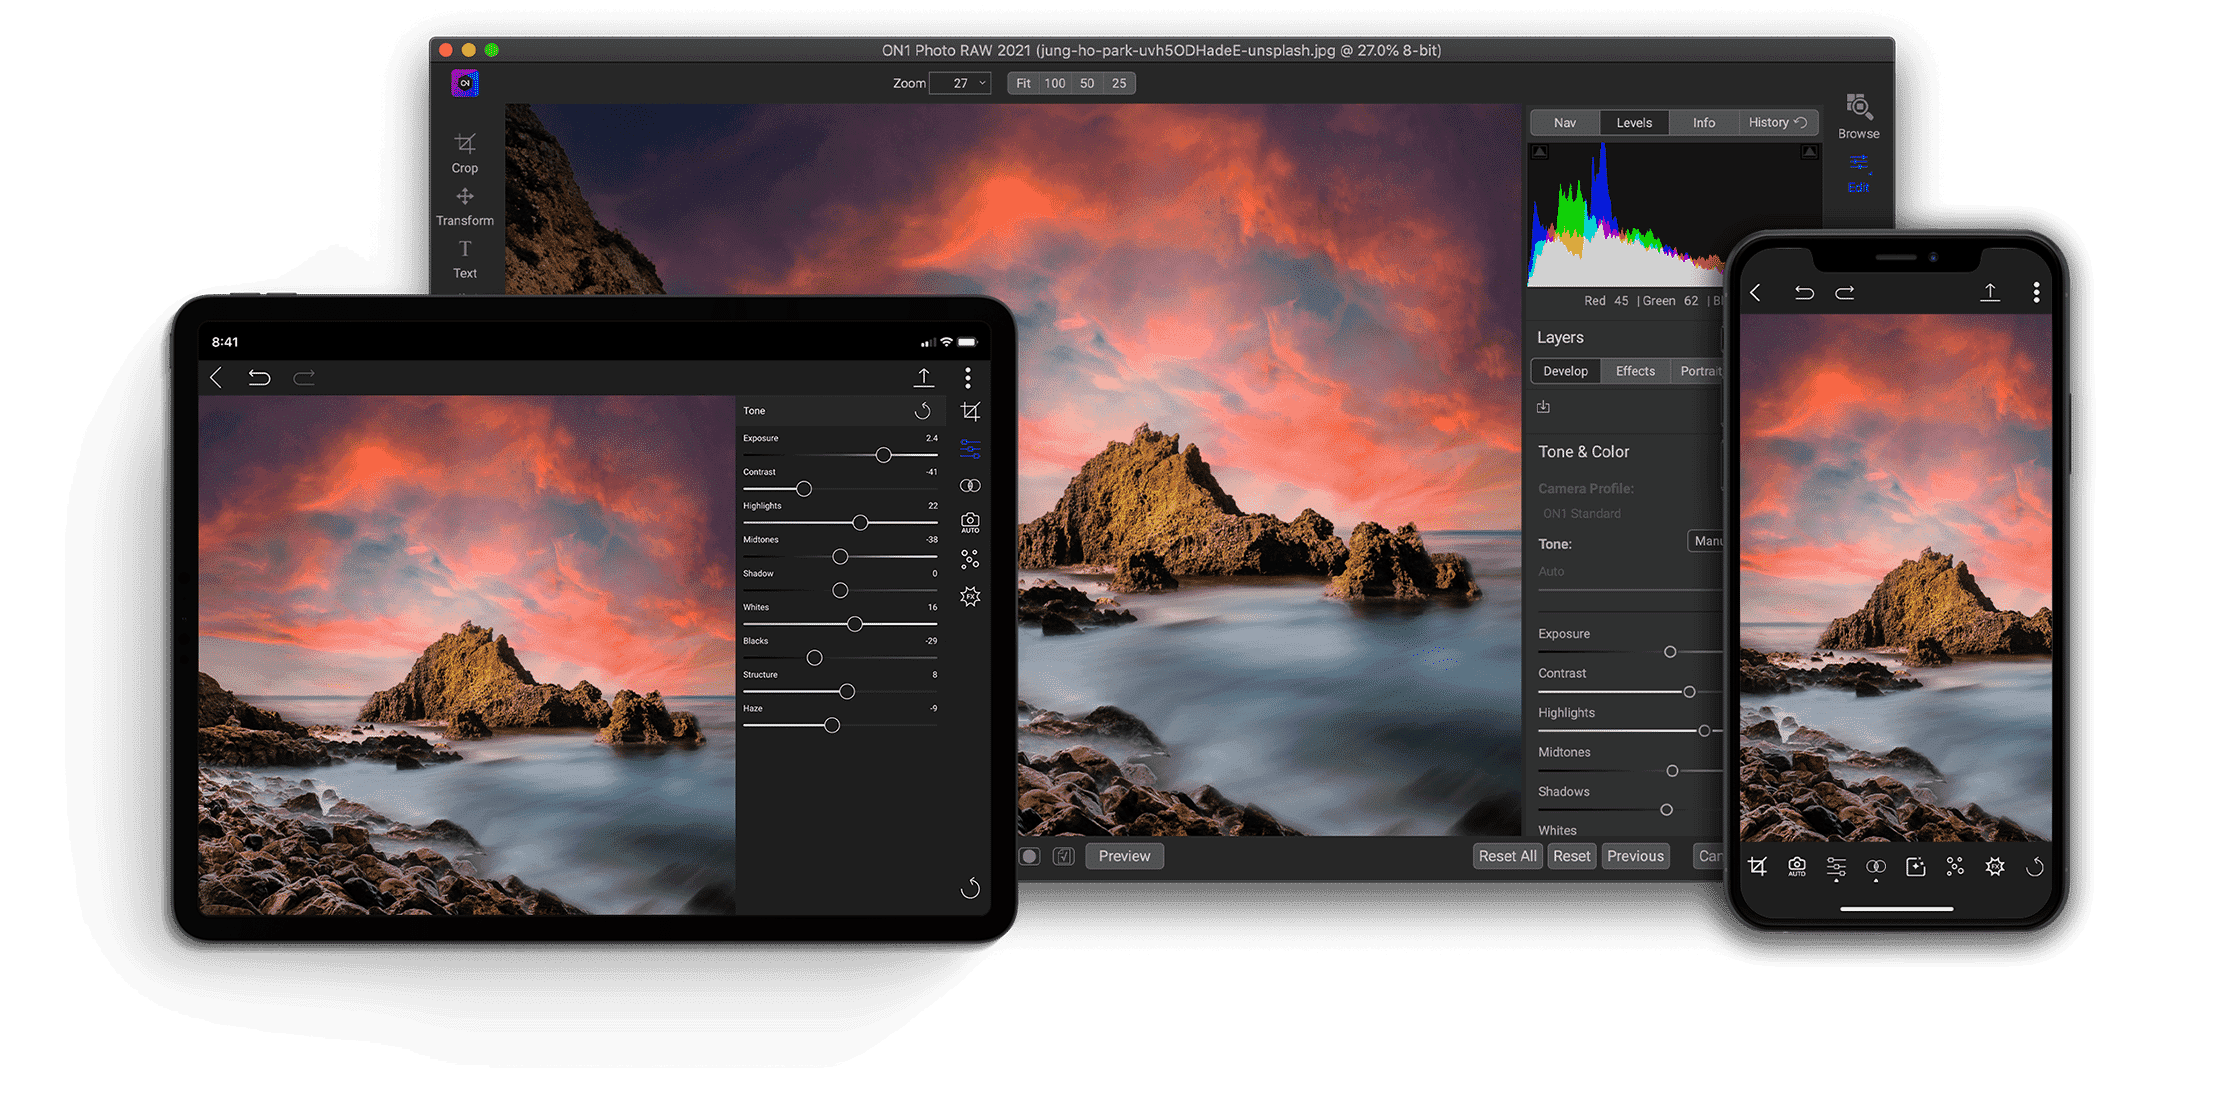Tap the share icon on the iPad
This screenshot has width=2240, height=1109.
tap(924, 377)
